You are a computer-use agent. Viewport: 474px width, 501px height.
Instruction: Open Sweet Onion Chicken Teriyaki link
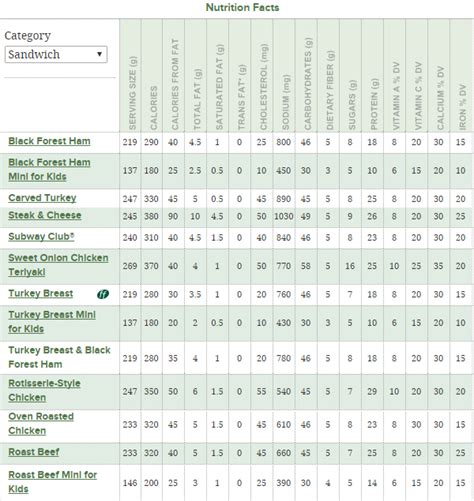point(58,265)
